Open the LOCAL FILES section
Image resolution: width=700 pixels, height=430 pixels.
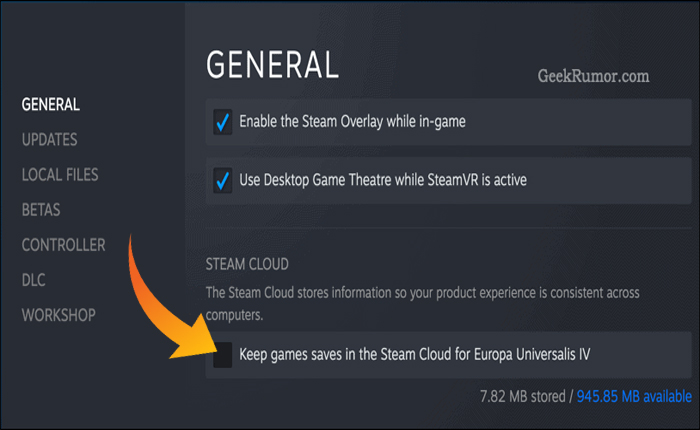coord(60,175)
